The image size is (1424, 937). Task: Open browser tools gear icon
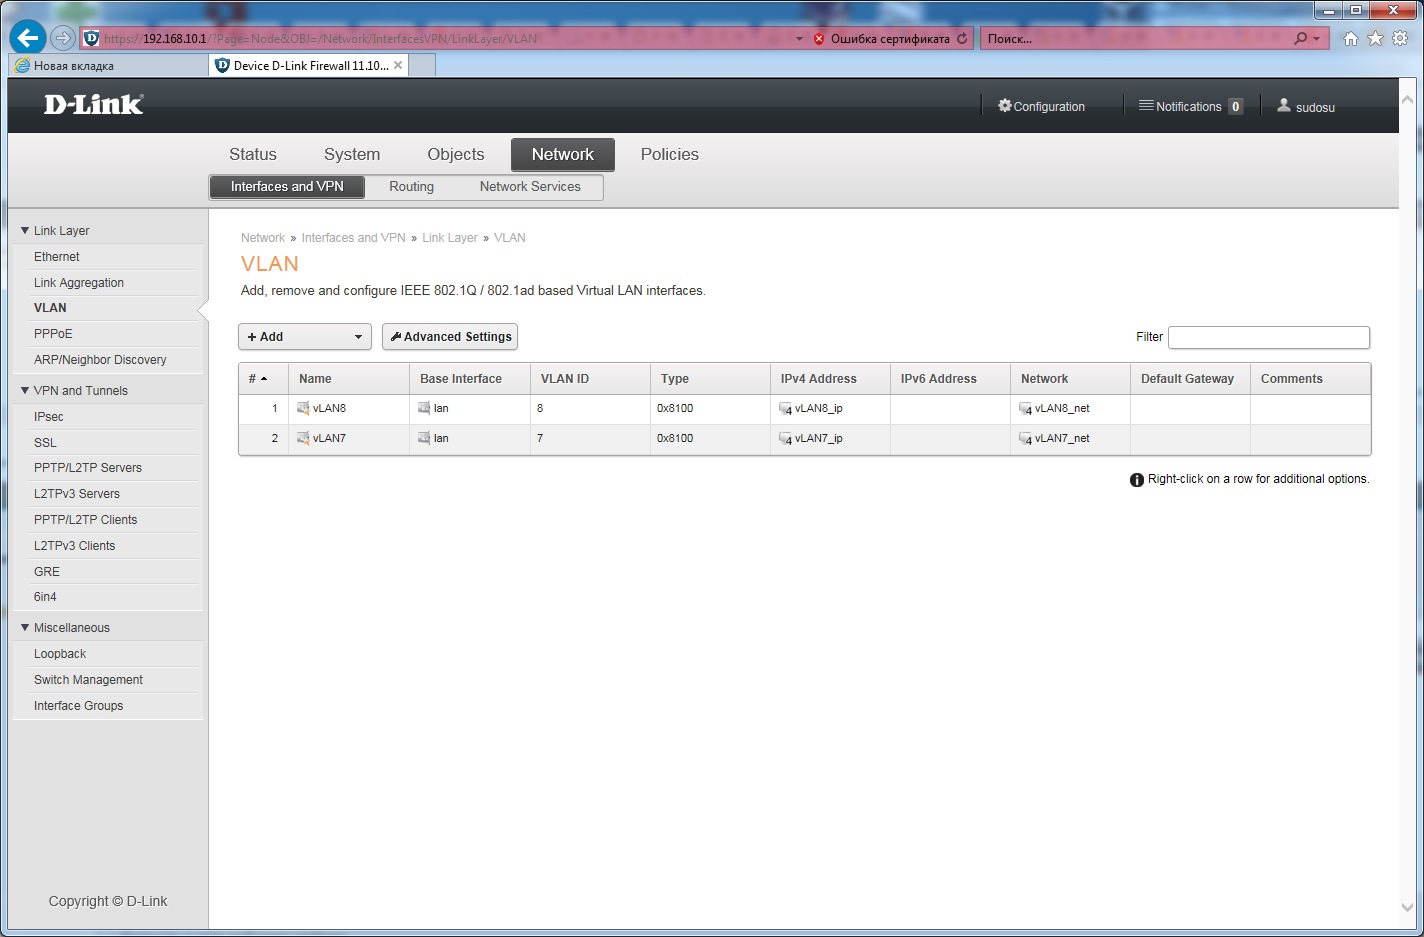pyautogui.click(x=1400, y=39)
